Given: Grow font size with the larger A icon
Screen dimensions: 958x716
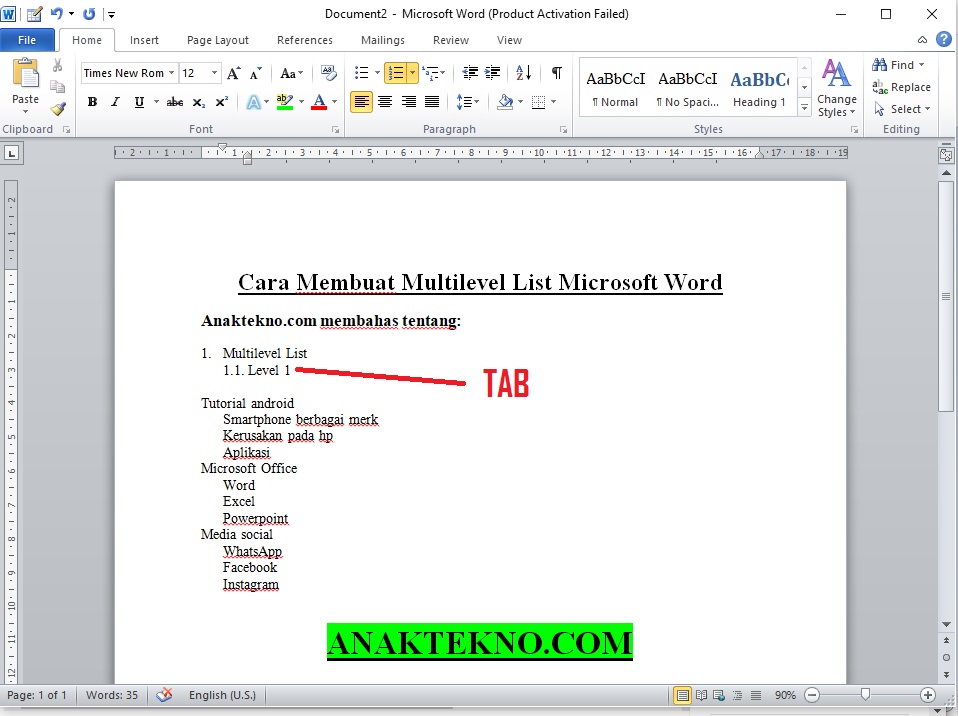Looking at the screenshot, I should (233, 73).
